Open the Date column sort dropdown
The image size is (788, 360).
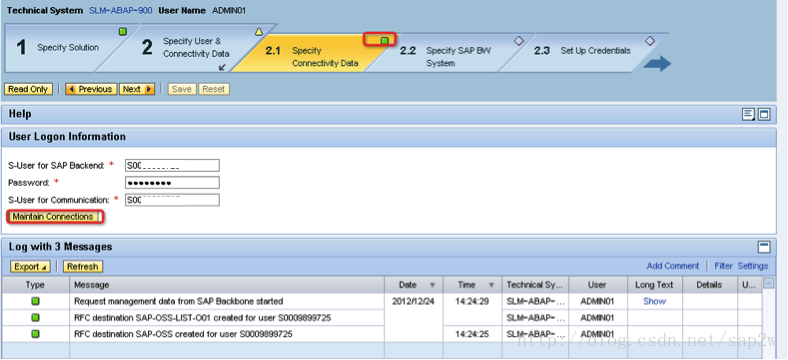pyautogui.click(x=432, y=285)
